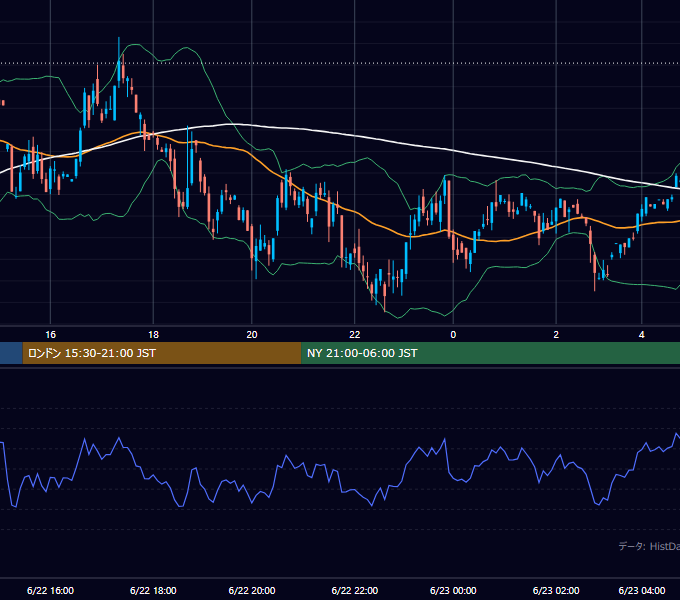Click the データ: HistData source text
Screen dimensions: 680x600
[649, 546]
